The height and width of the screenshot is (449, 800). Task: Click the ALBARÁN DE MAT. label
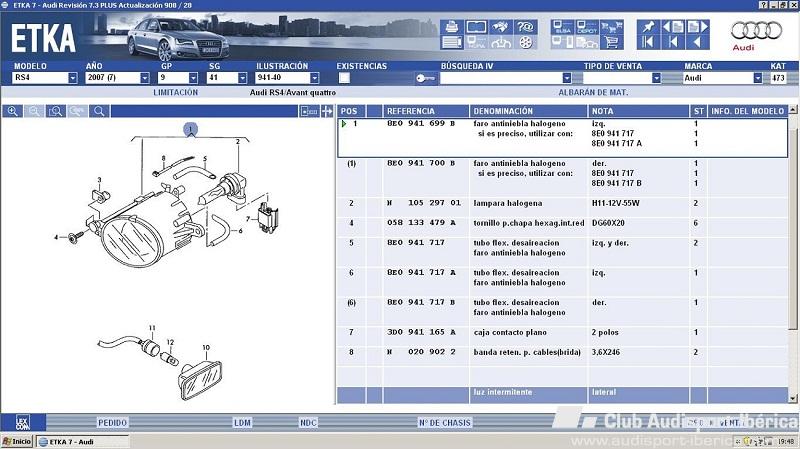(x=593, y=92)
